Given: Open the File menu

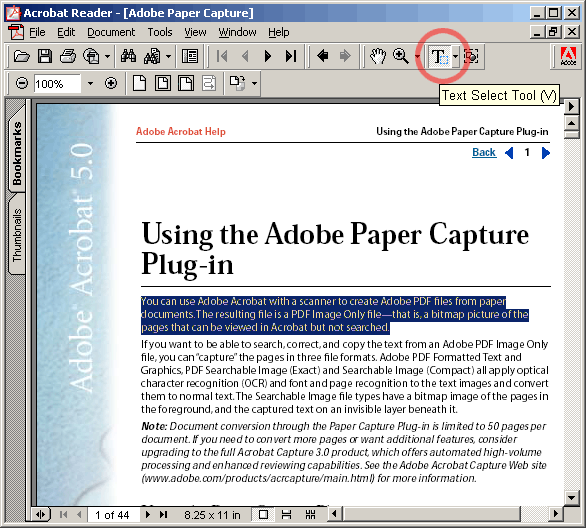Looking at the screenshot, I should coord(37,33).
